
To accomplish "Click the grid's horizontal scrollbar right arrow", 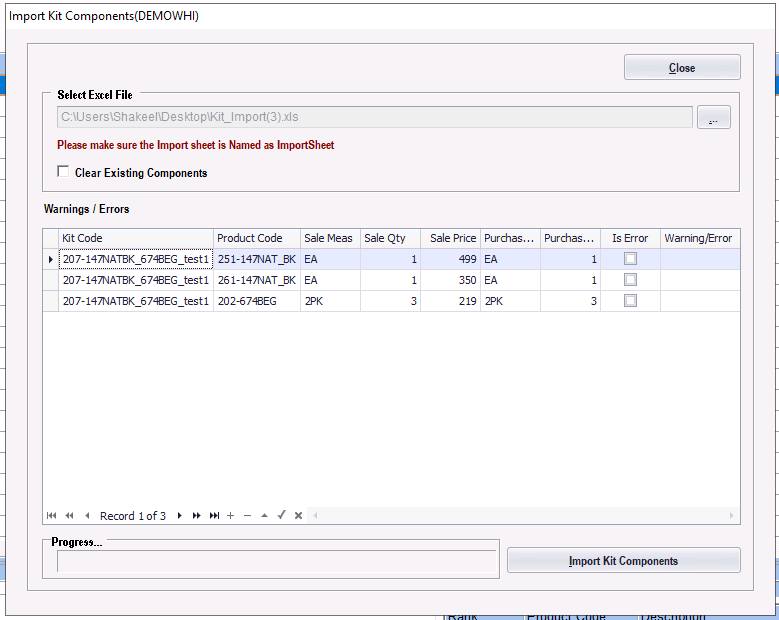I will point(732,516).
